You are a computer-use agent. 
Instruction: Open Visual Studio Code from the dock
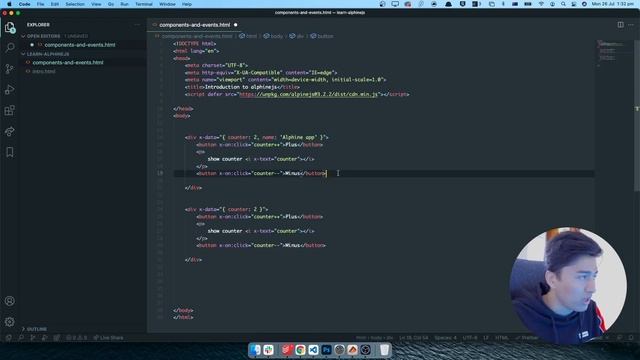[313, 350]
